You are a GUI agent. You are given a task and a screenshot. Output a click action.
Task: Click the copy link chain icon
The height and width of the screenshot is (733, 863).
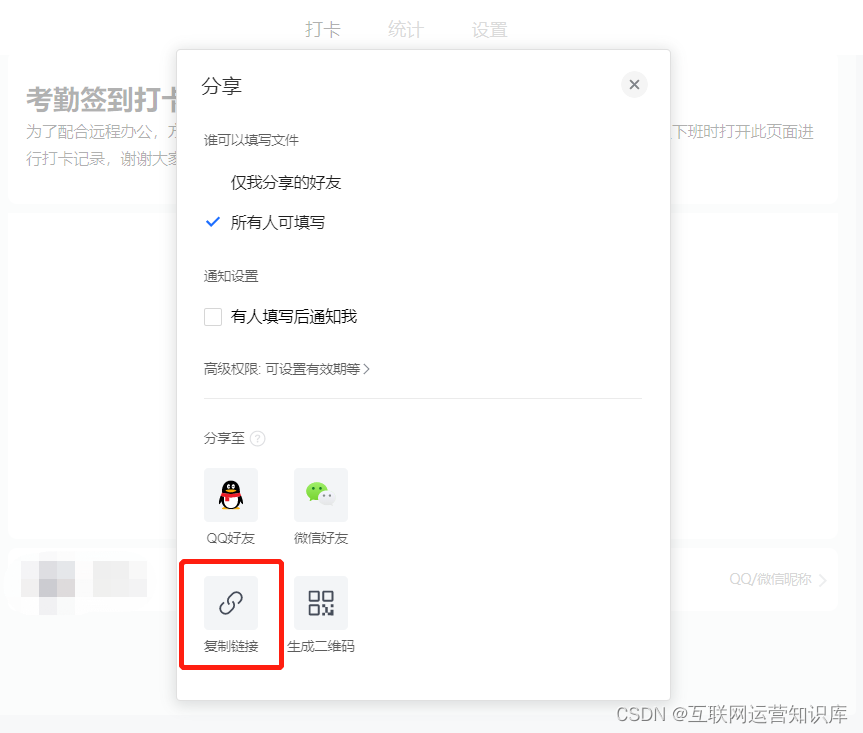tap(231, 603)
